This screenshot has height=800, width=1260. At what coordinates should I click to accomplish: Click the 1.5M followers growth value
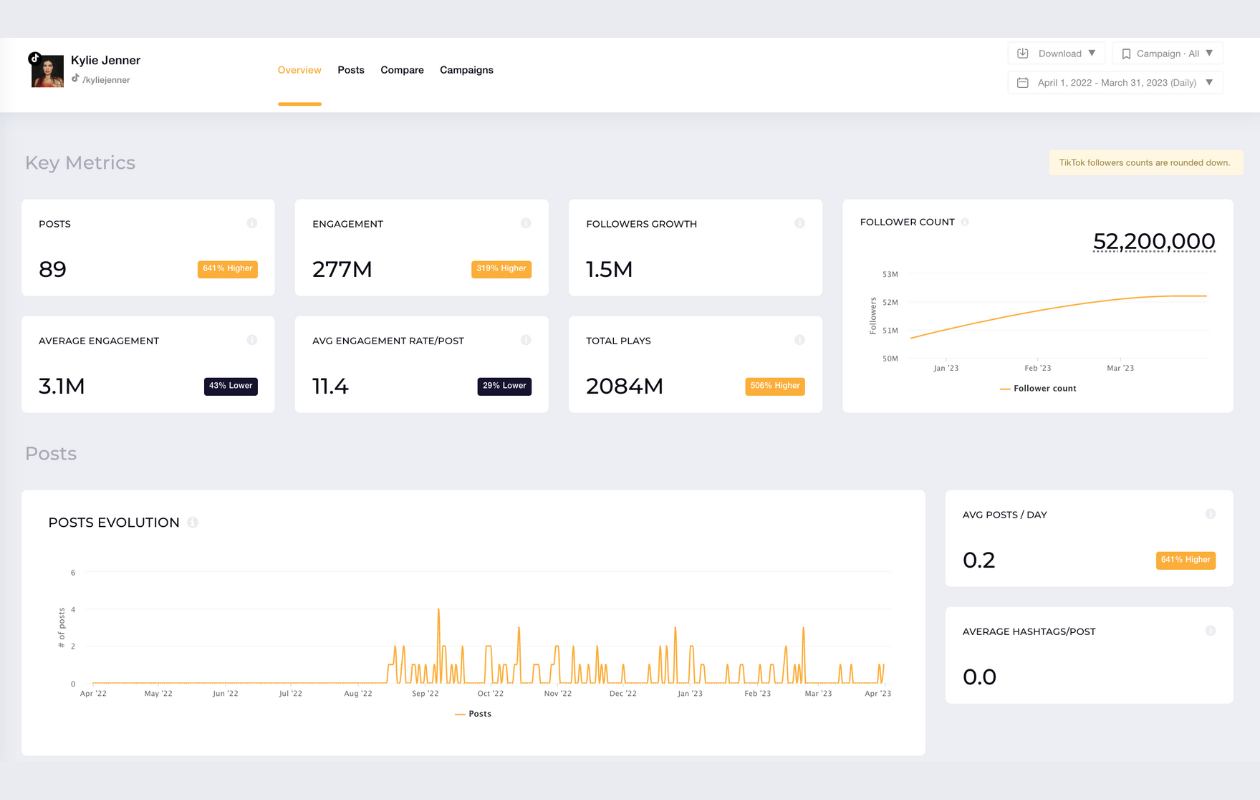(610, 269)
